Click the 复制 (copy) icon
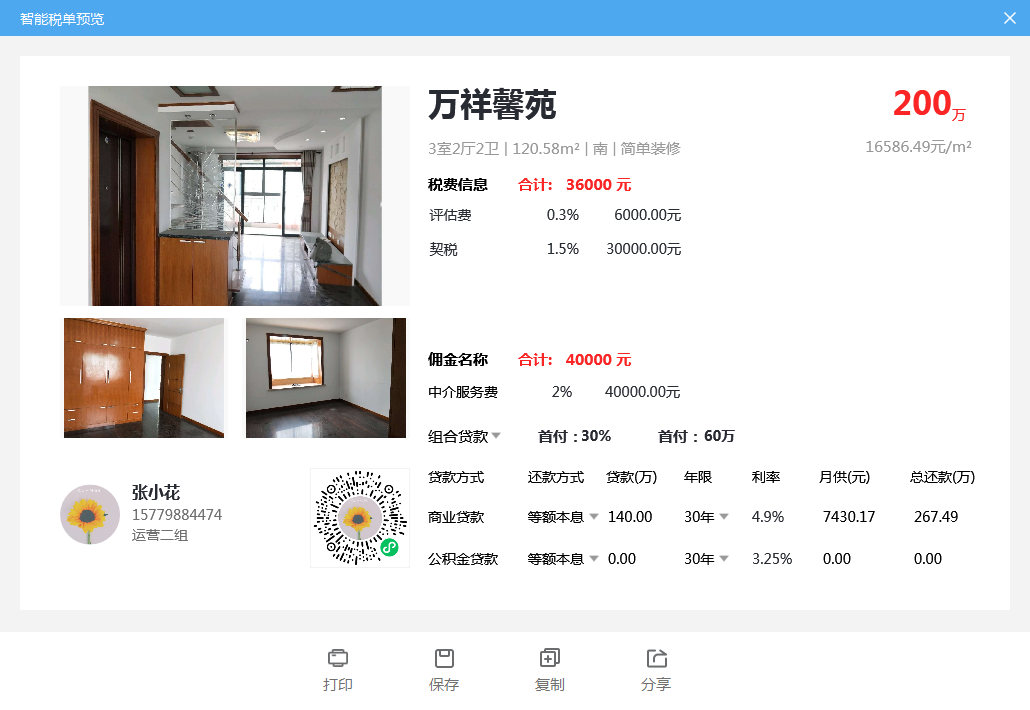This screenshot has width=1030, height=710. click(550, 658)
